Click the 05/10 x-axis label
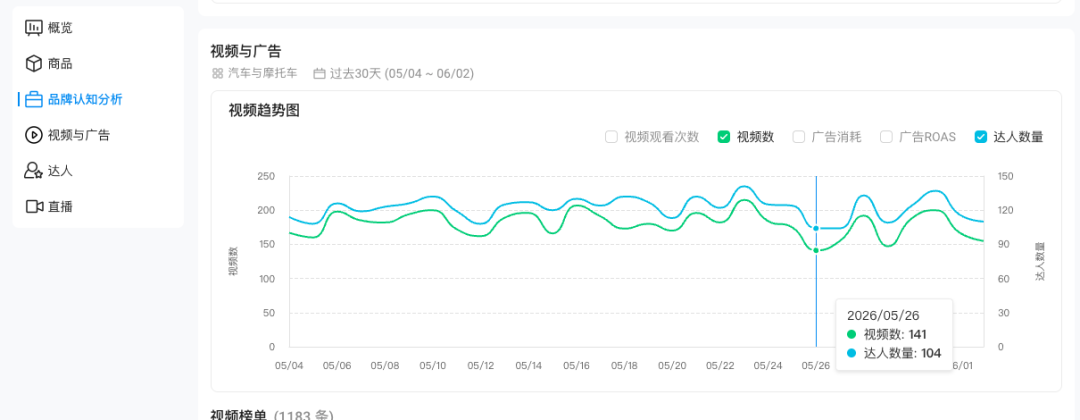The height and width of the screenshot is (420, 1080). [433, 366]
